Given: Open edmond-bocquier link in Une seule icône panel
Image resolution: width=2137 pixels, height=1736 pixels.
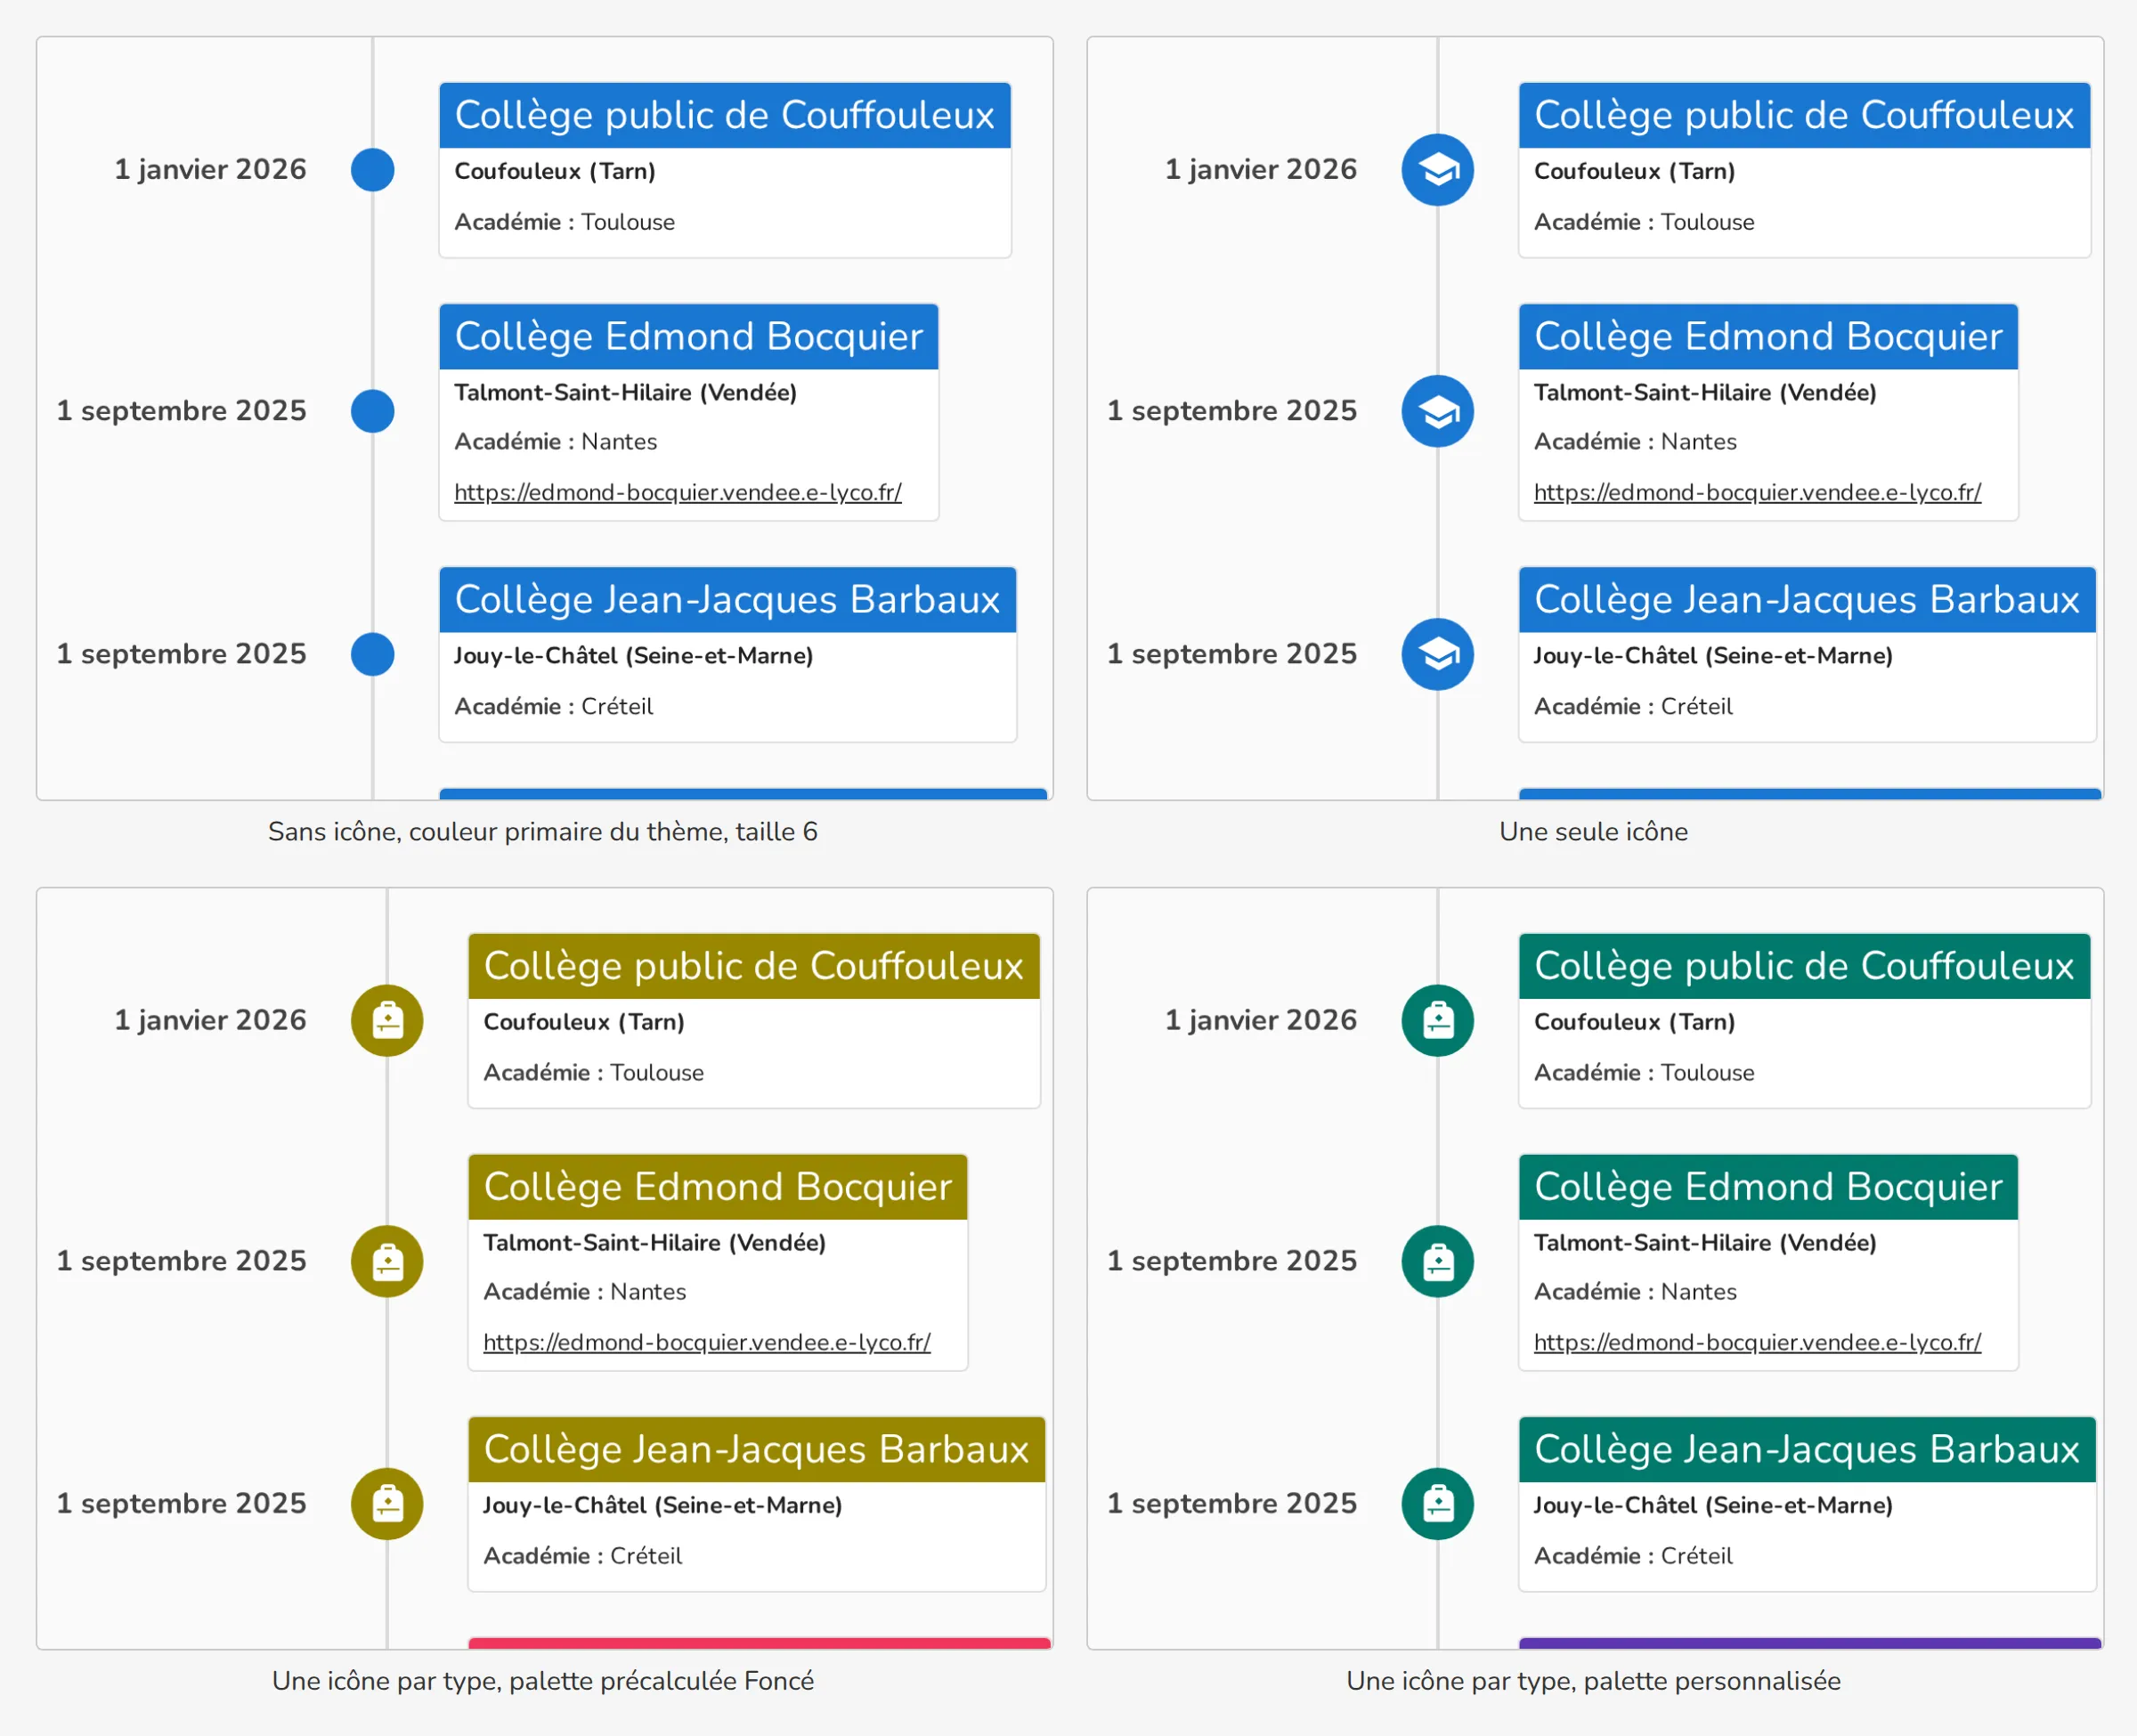Looking at the screenshot, I should tap(1757, 492).
